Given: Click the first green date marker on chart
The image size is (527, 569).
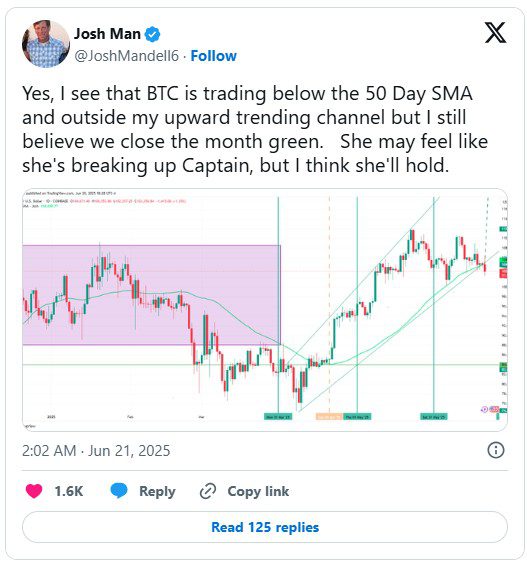Looking at the screenshot, I should [x=278, y=417].
